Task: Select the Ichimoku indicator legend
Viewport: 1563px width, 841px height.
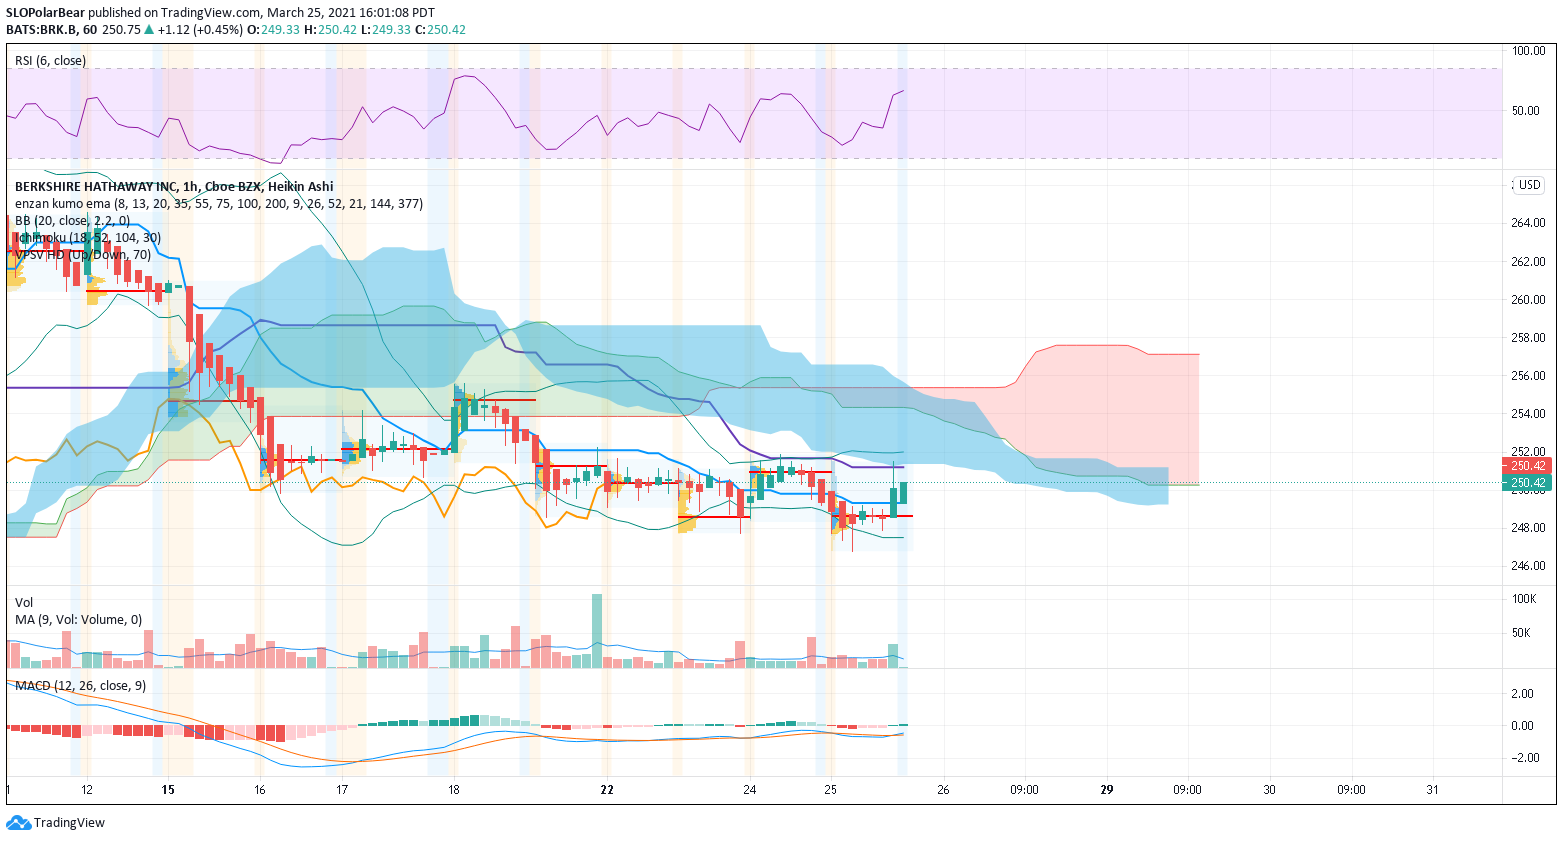Action: coord(87,237)
